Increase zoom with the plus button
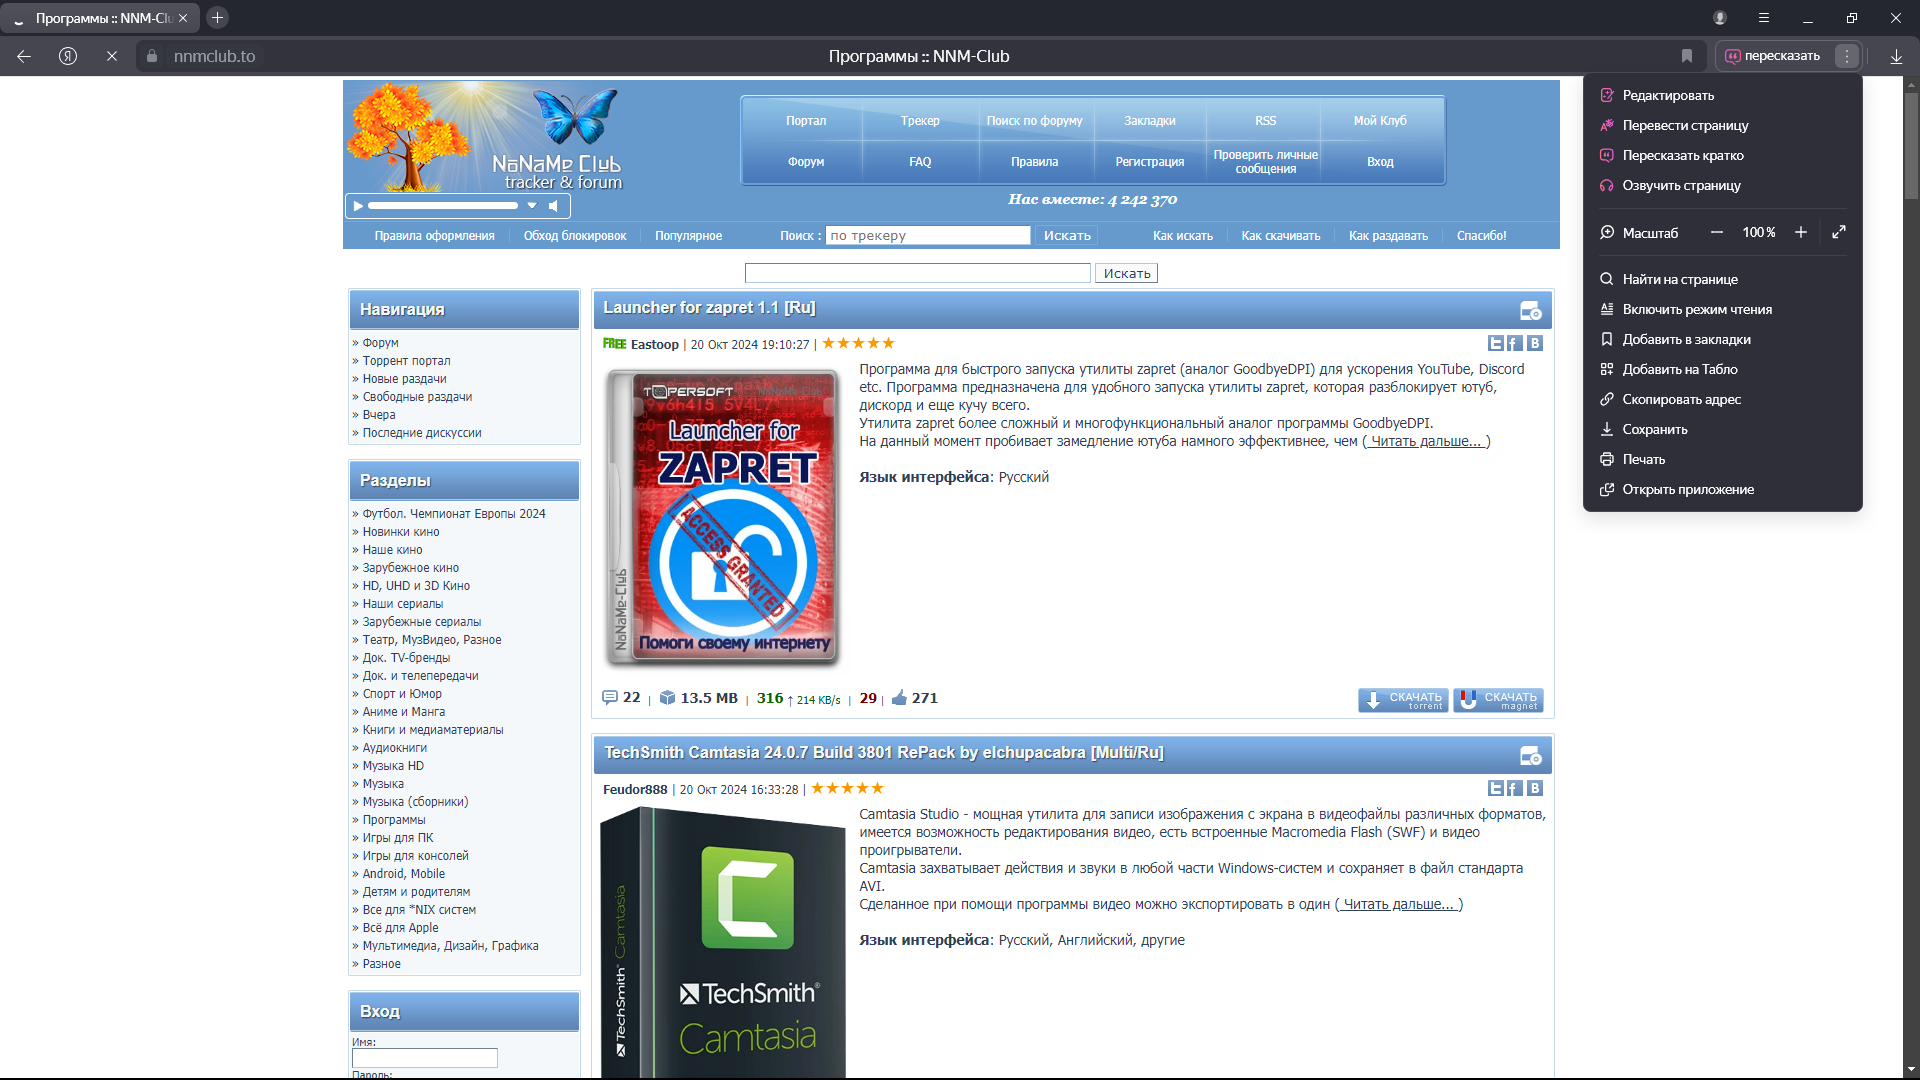Image resolution: width=1920 pixels, height=1080 pixels. [x=1801, y=232]
